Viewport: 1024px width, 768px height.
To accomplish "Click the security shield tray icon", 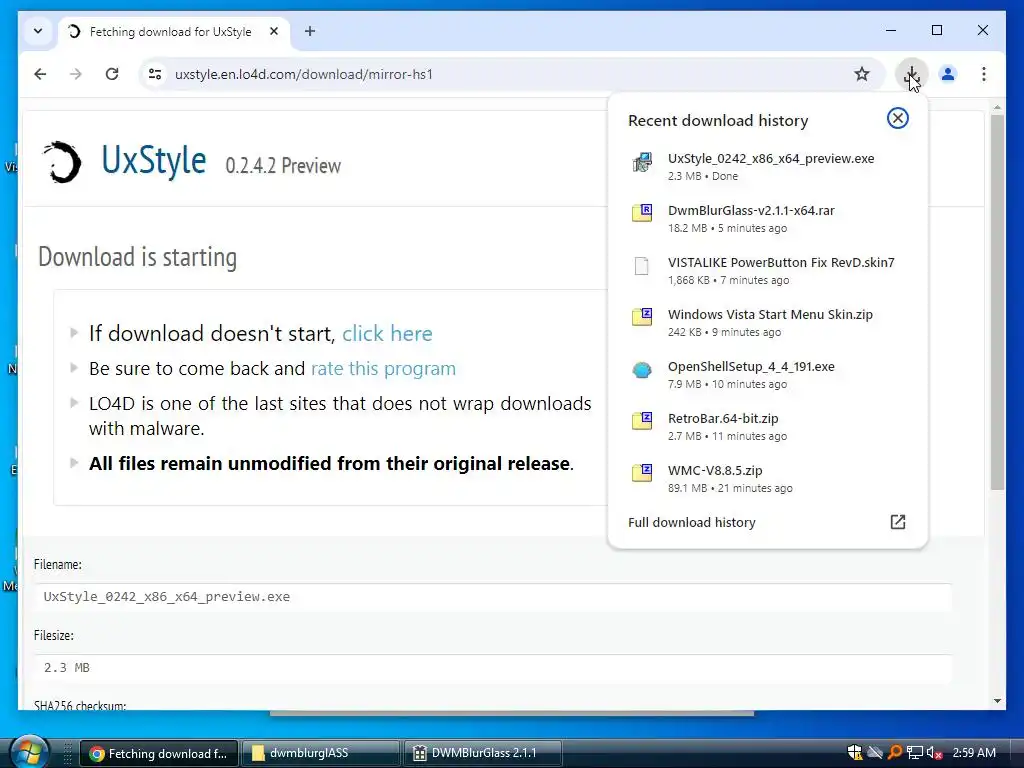I will pyautogui.click(x=854, y=752).
